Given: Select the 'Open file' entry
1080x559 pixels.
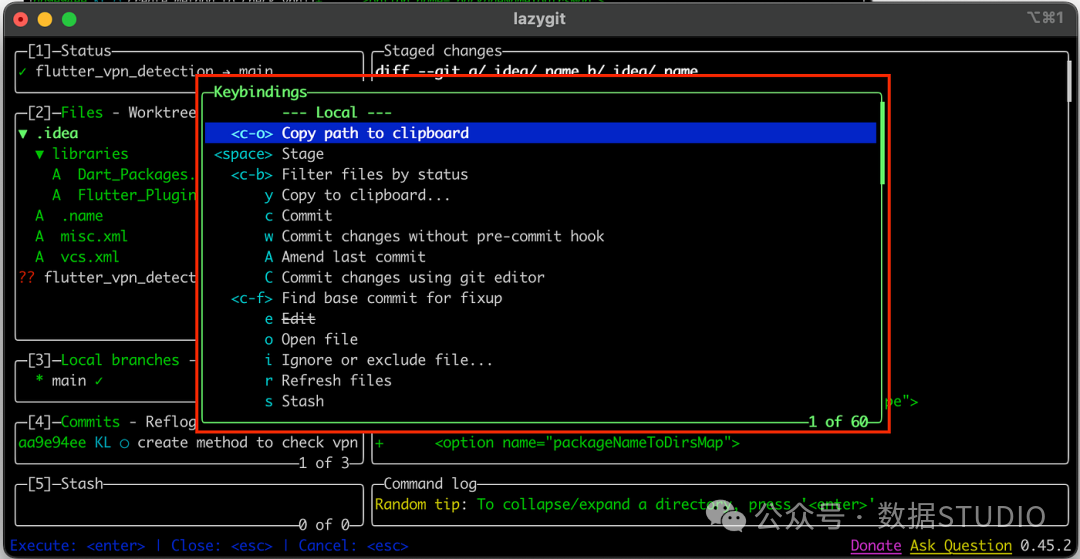Looking at the screenshot, I should point(540,339).
